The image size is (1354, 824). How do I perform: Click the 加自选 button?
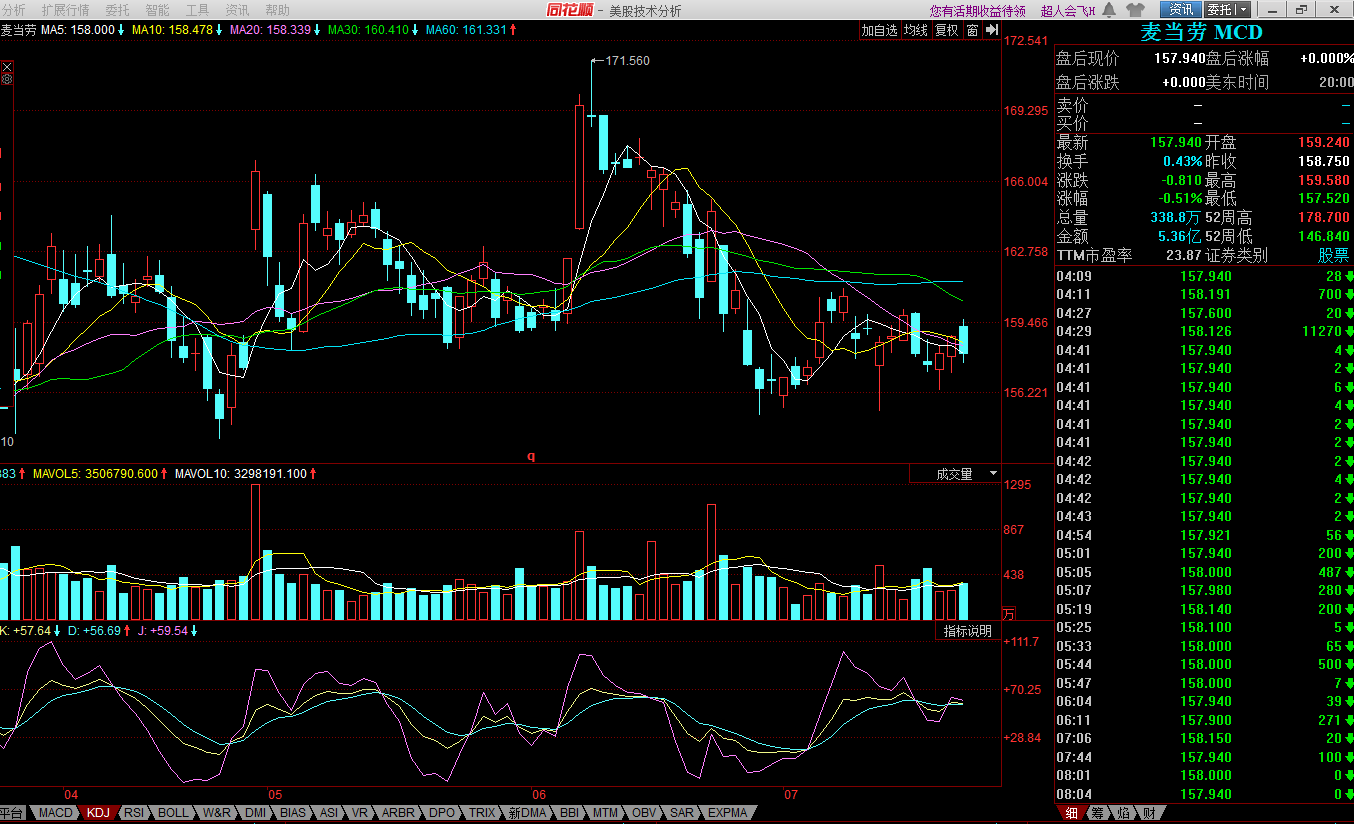click(879, 30)
